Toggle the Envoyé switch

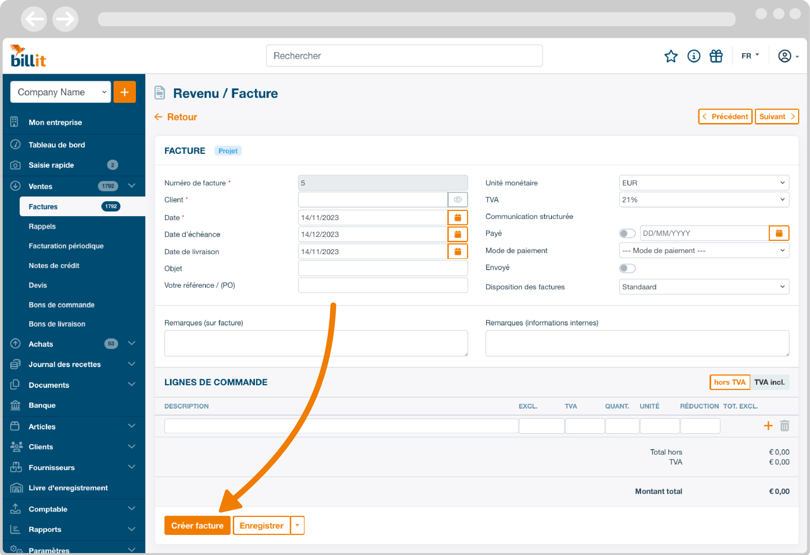click(x=627, y=268)
